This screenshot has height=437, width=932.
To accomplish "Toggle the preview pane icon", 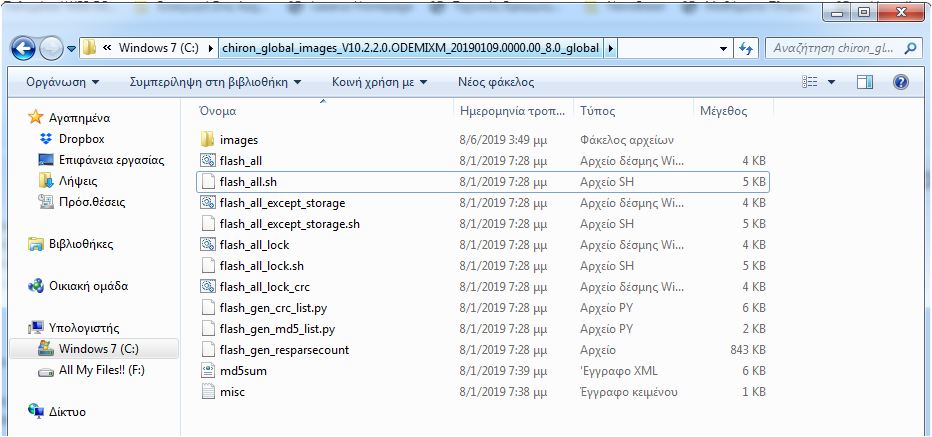I will click(864, 82).
